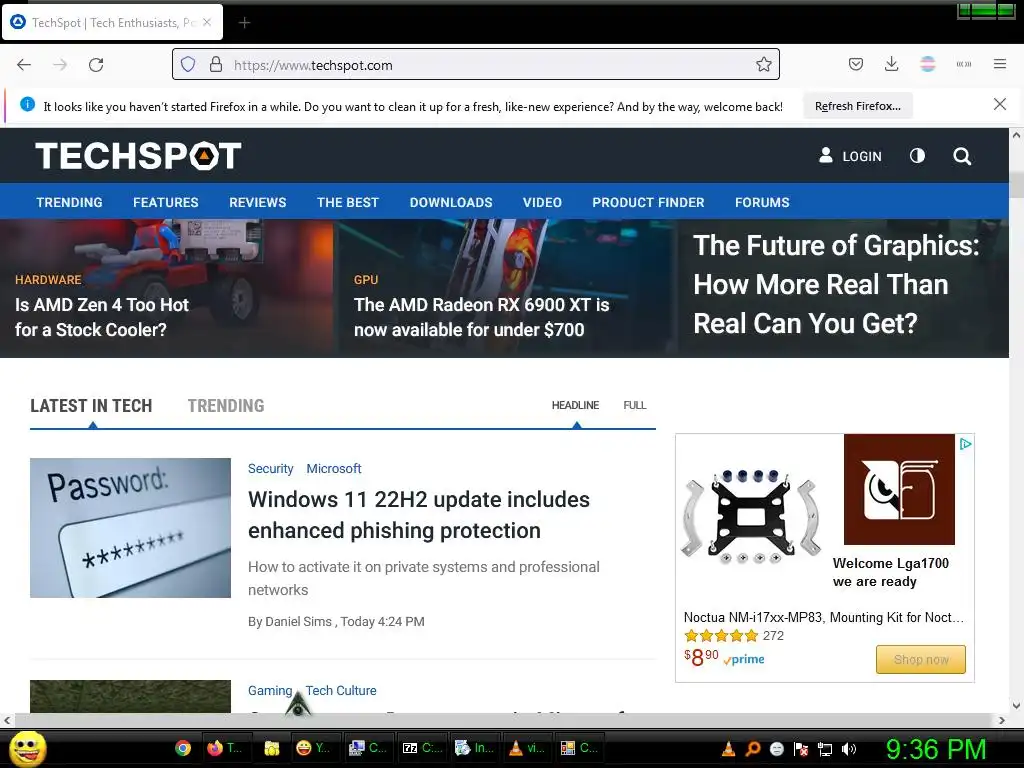Switch to the TRENDING feed tab
The height and width of the screenshot is (768, 1024).
click(x=226, y=406)
